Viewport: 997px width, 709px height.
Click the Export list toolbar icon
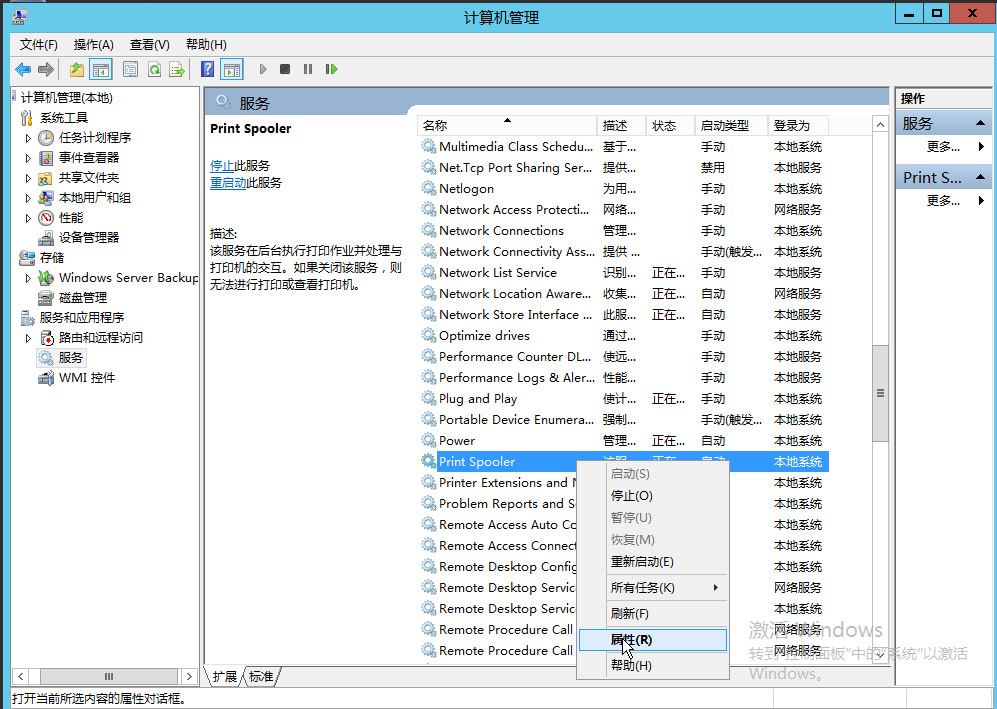(x=177, y=69)
